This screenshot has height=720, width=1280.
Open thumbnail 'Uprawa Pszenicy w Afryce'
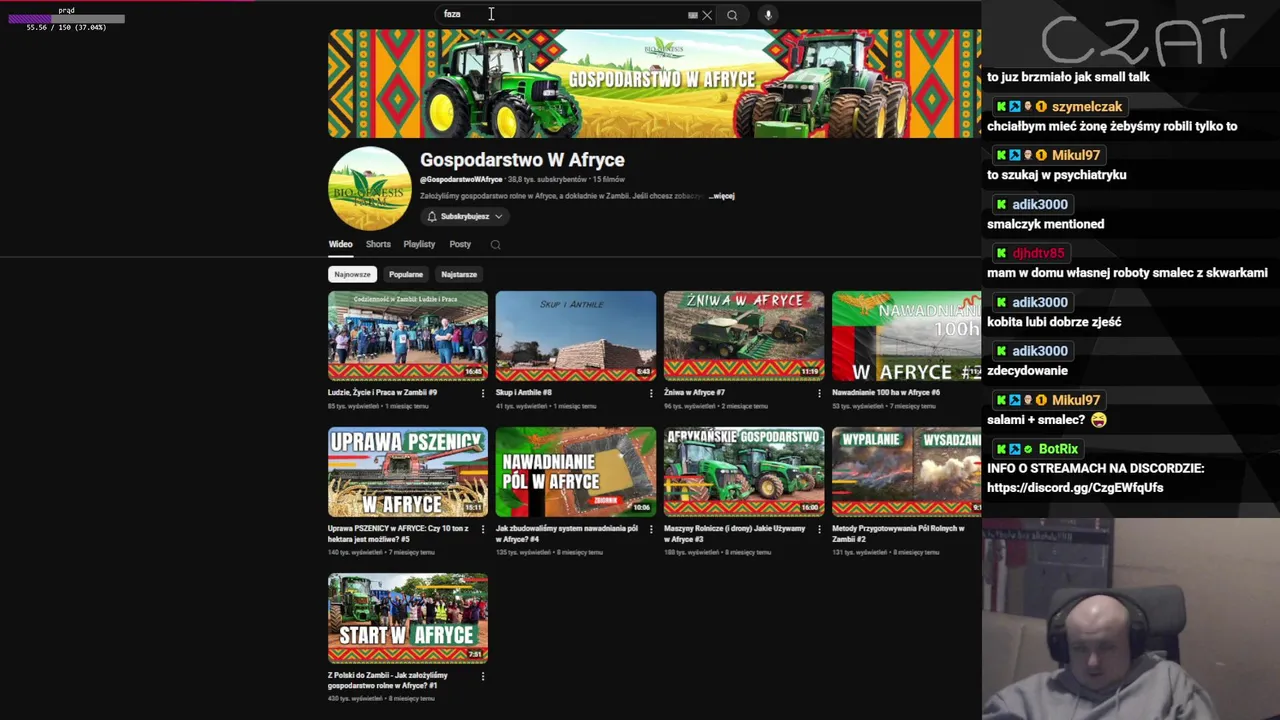point(408,472)
